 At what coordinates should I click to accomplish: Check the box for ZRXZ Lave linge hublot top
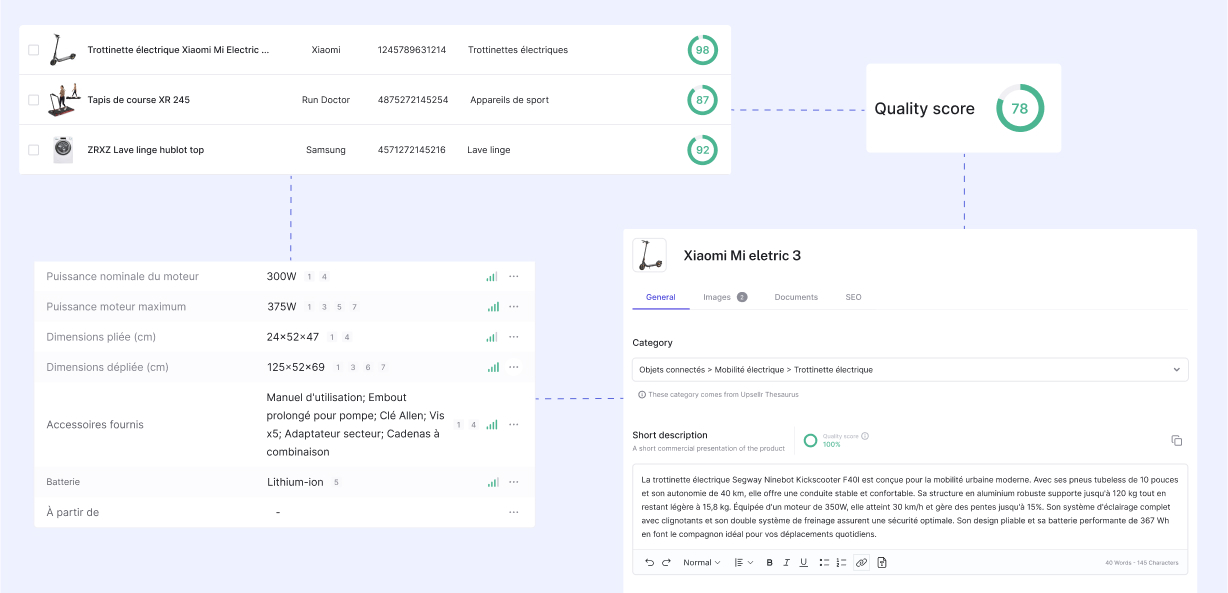[x=33, y=150]
